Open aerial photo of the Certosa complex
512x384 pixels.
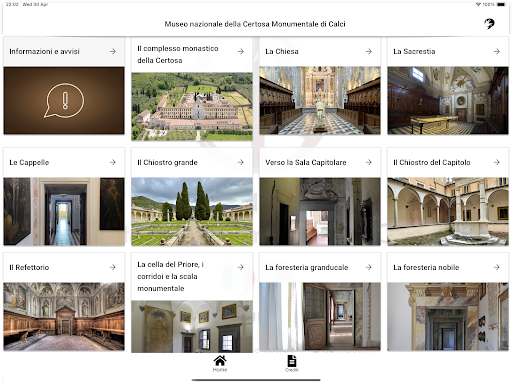[x=192, y=106]
